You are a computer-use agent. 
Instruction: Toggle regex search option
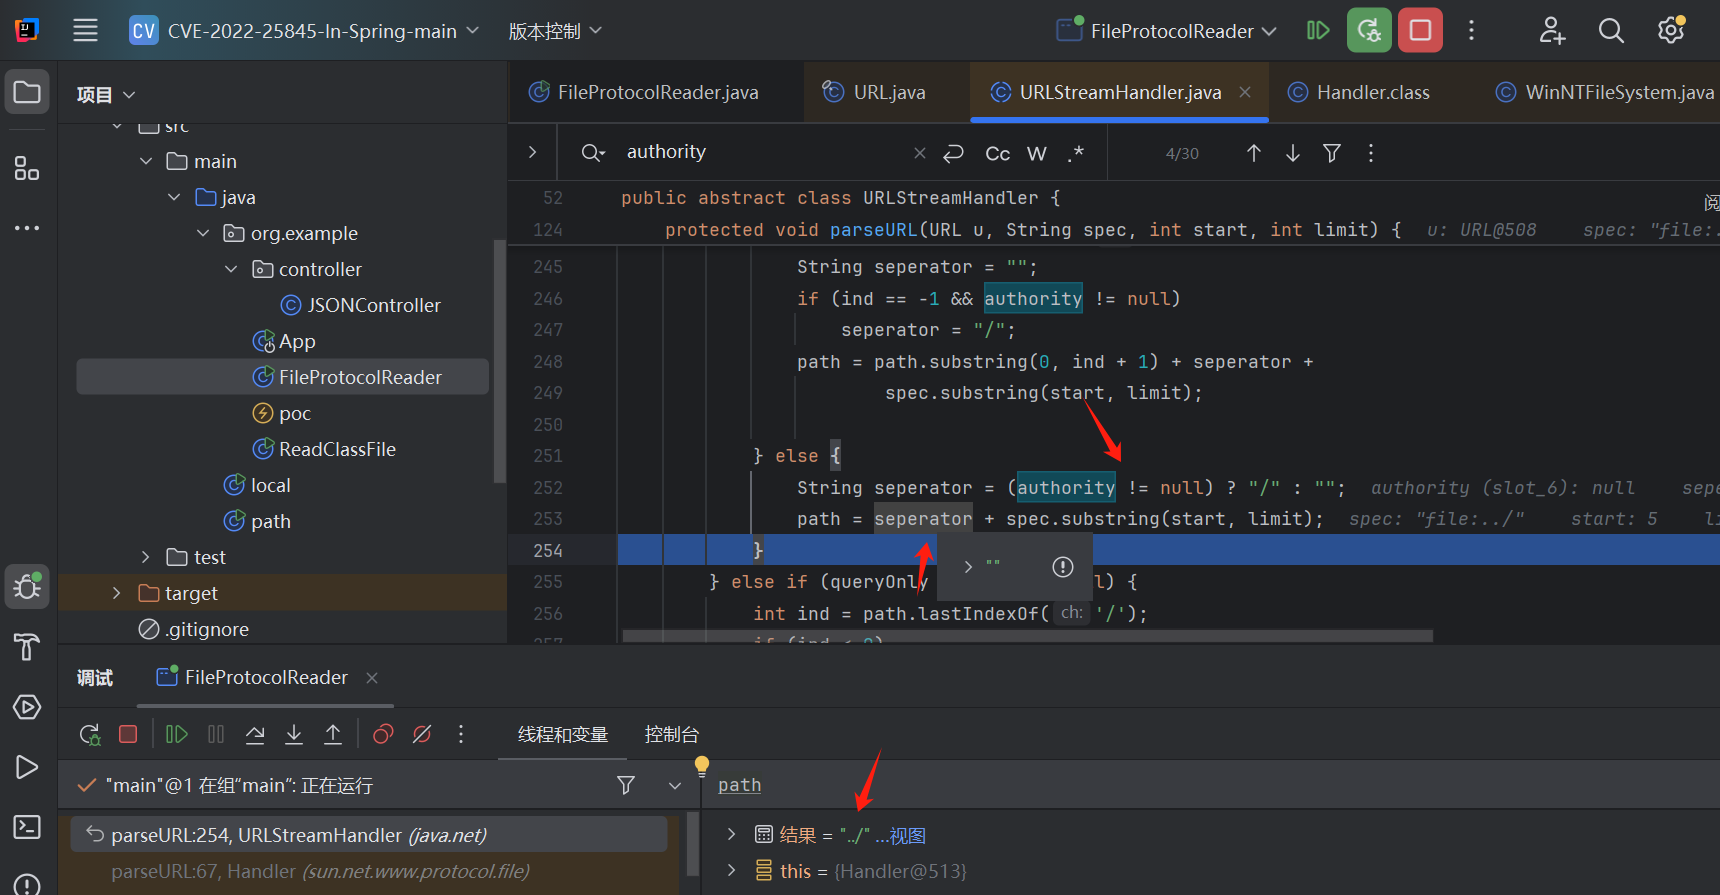click(1075, 153)
